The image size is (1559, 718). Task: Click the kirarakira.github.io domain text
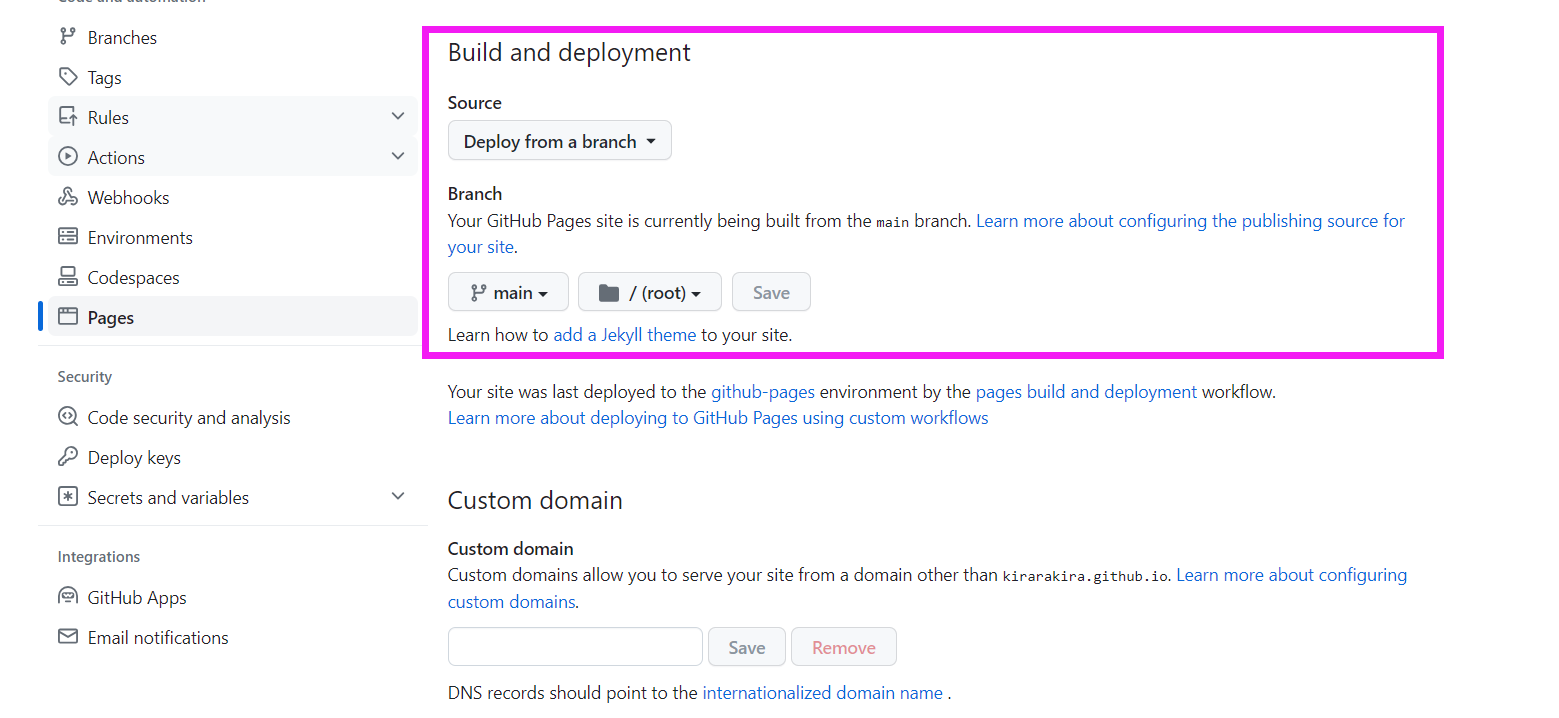[1085, 576]
